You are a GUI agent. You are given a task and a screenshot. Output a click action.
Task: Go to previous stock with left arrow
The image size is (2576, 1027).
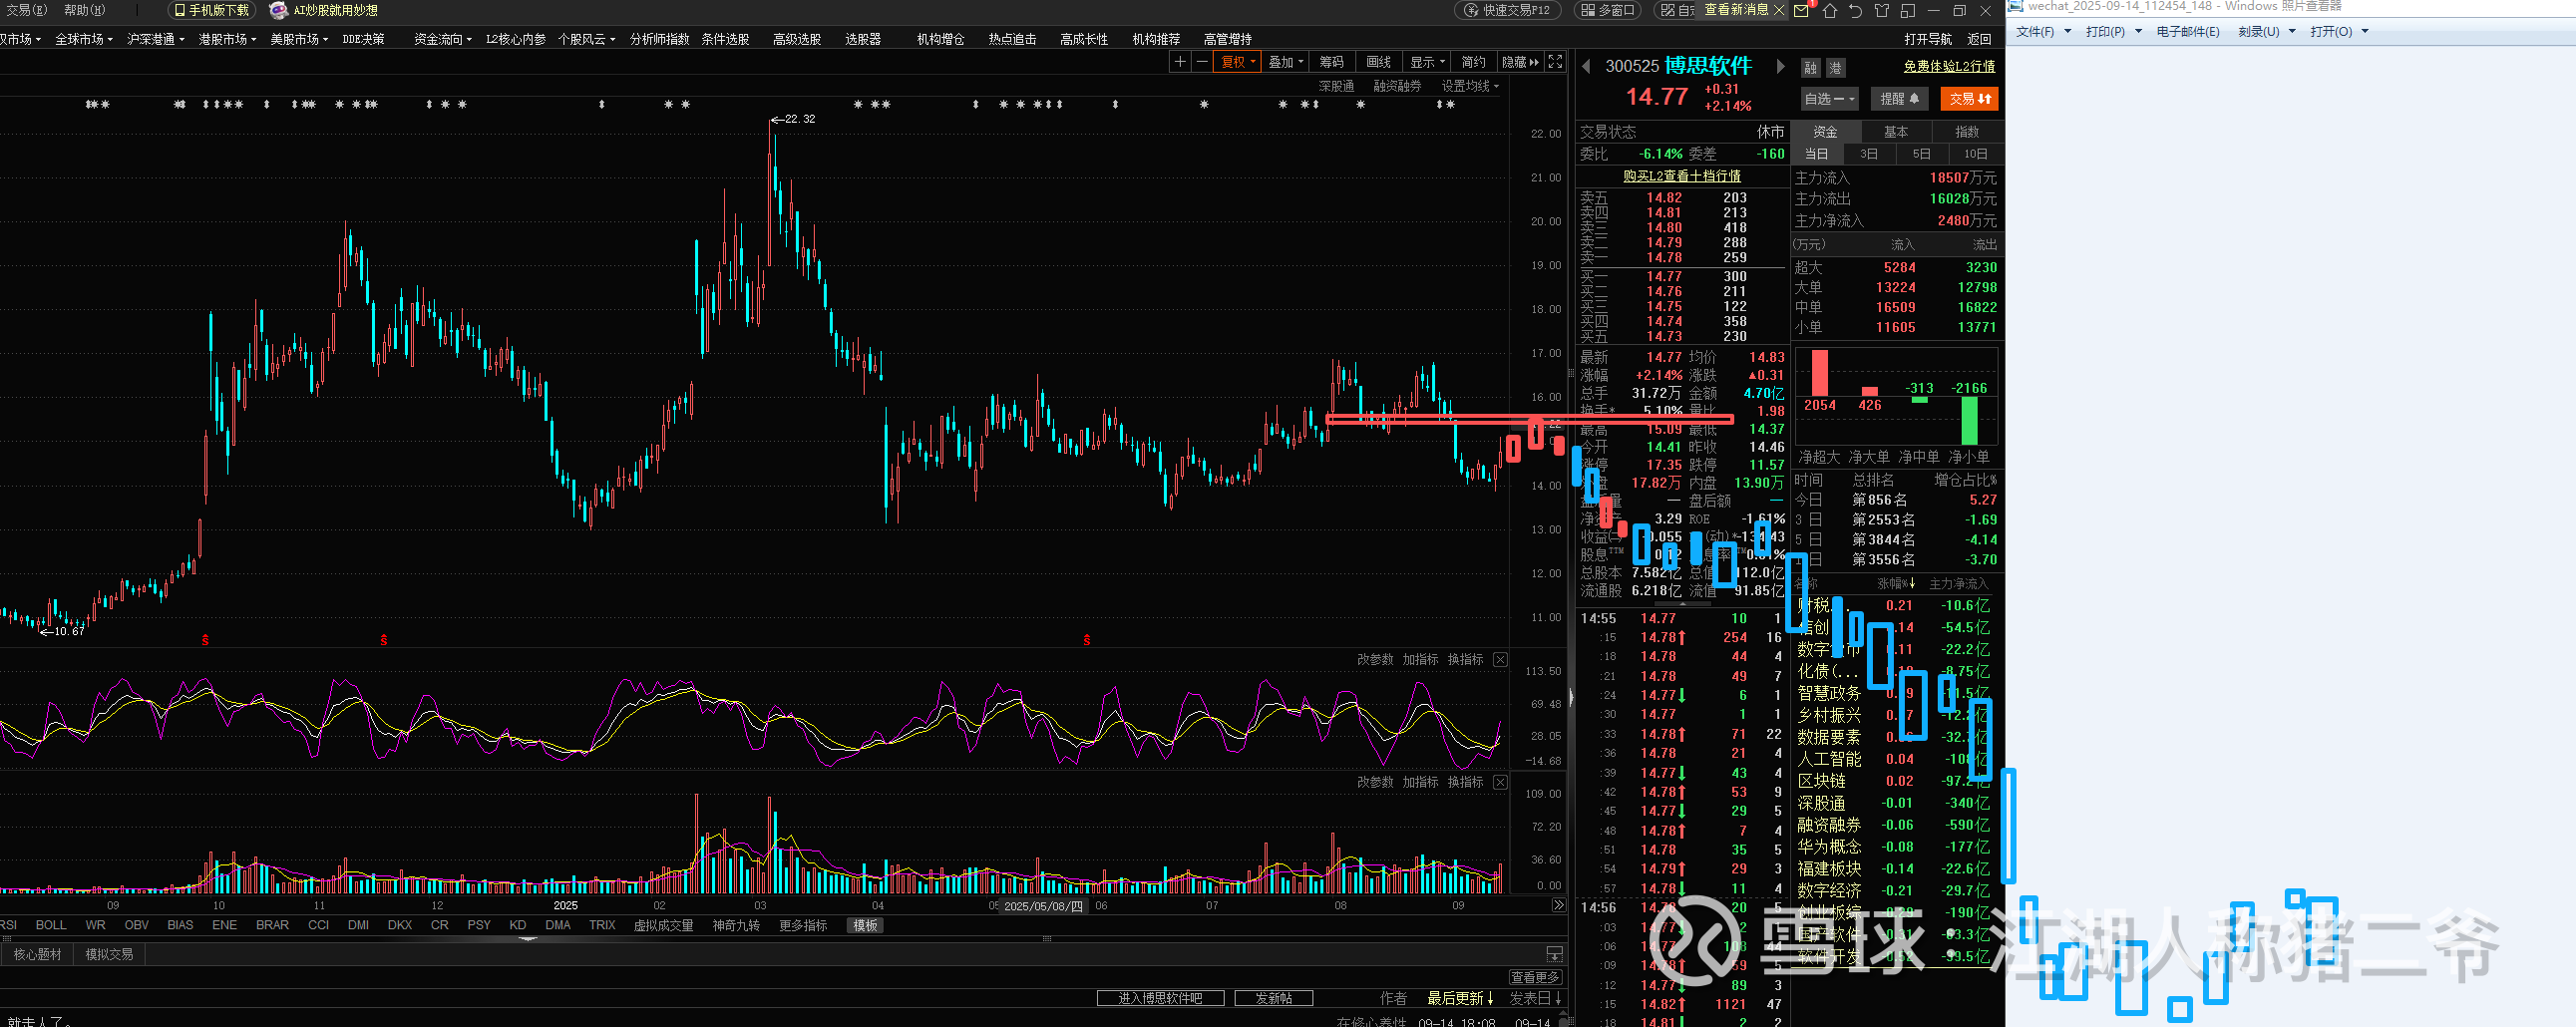(1586, 67)
